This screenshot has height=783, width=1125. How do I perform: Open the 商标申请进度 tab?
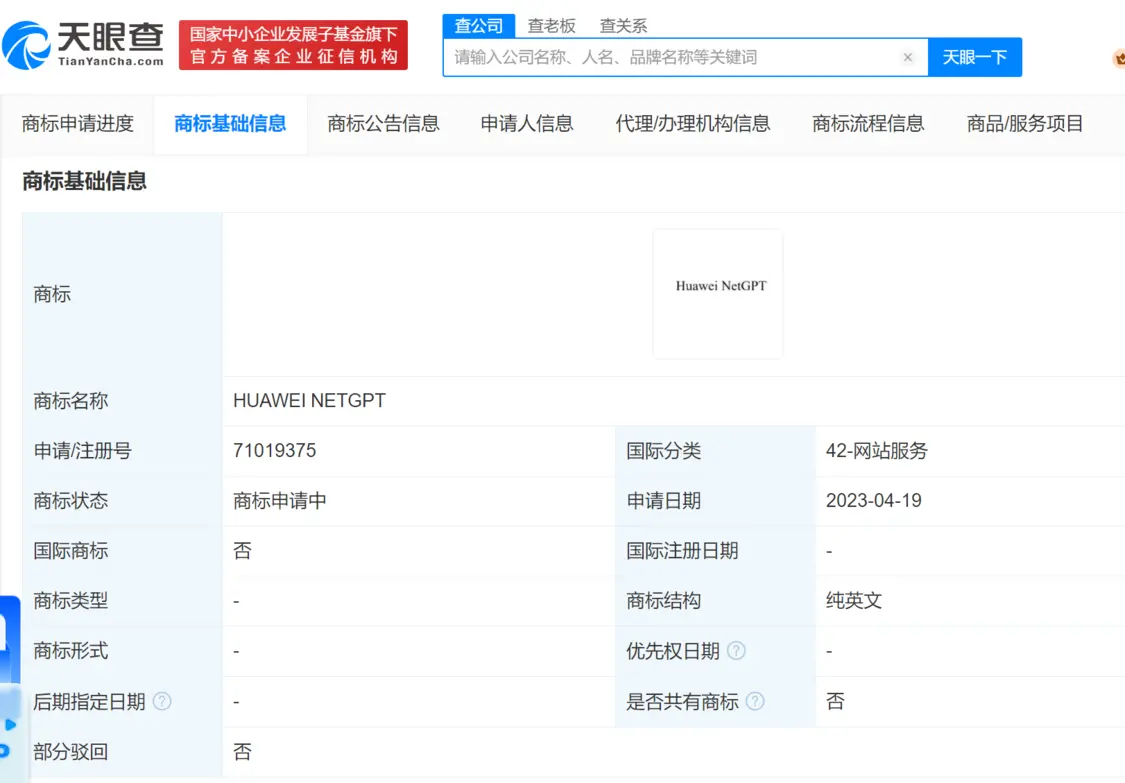click(x=78, y=124)
